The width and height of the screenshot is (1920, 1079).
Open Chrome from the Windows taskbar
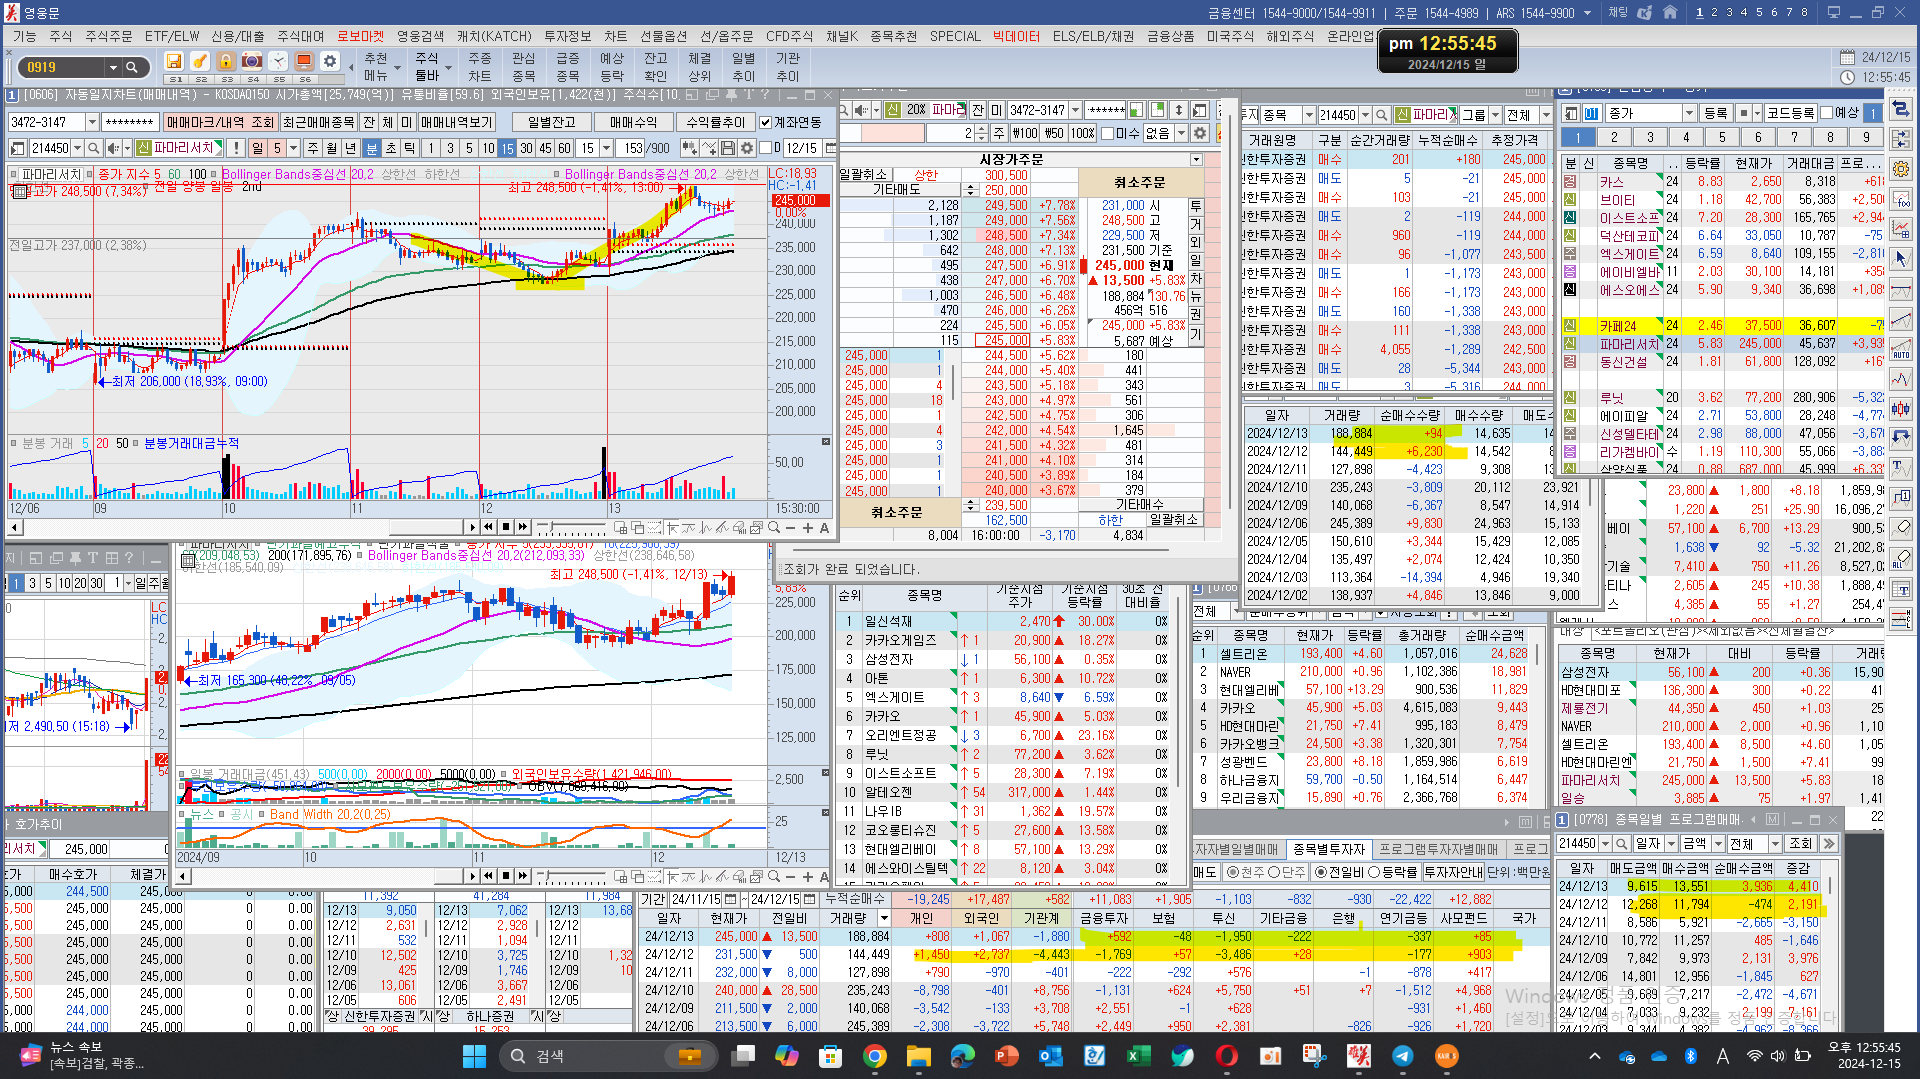pyautogui.click(x=875, y=1056)
